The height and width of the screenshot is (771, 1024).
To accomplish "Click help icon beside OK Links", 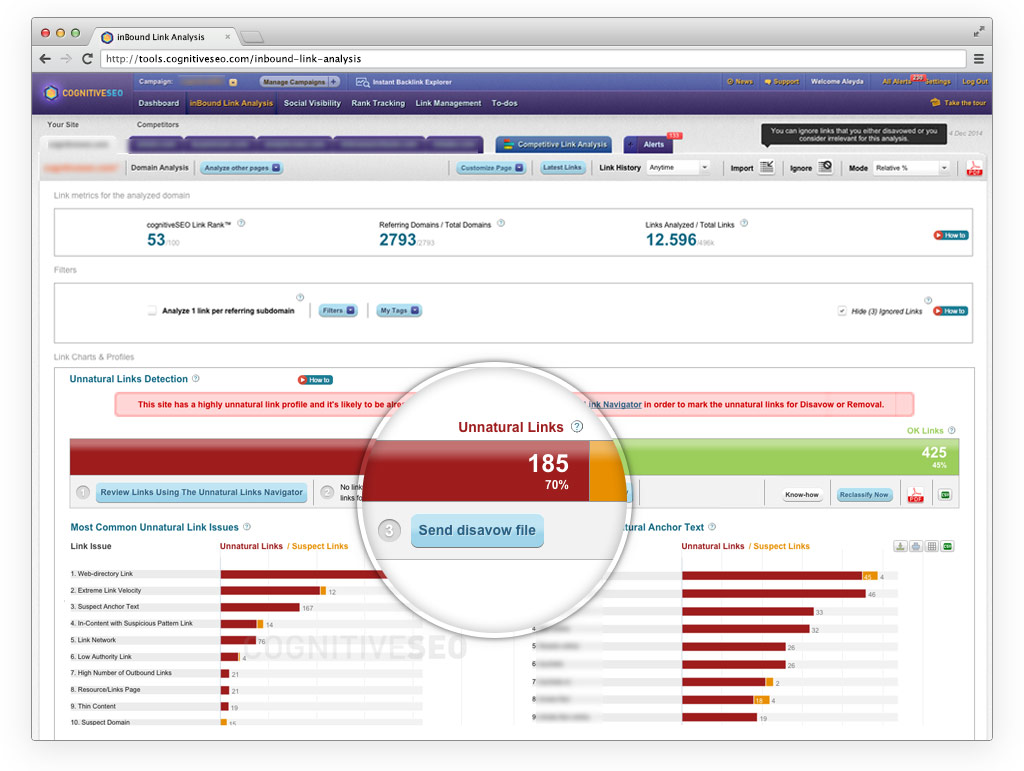I will (x=952, y=430).
